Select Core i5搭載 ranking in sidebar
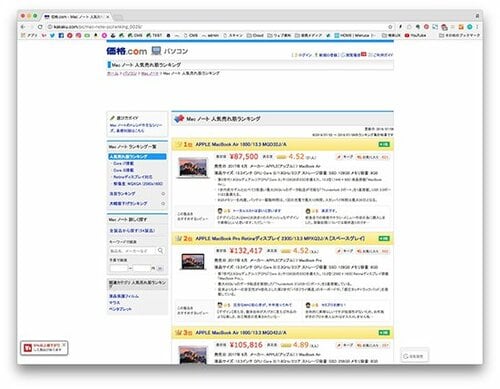Screen dimensions: 500x389 123,170
